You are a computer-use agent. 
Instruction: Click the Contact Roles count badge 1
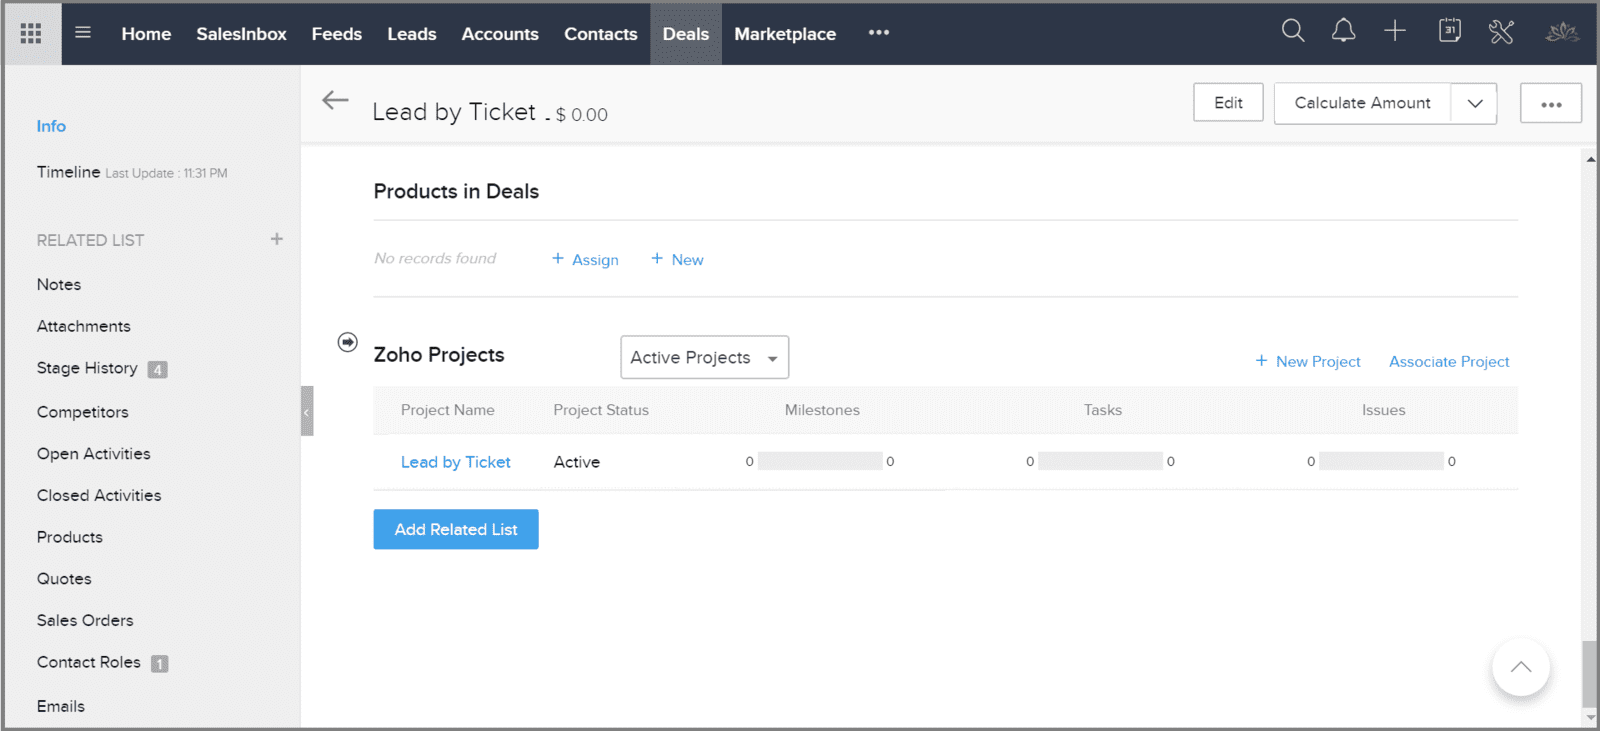tap(160, 664)
